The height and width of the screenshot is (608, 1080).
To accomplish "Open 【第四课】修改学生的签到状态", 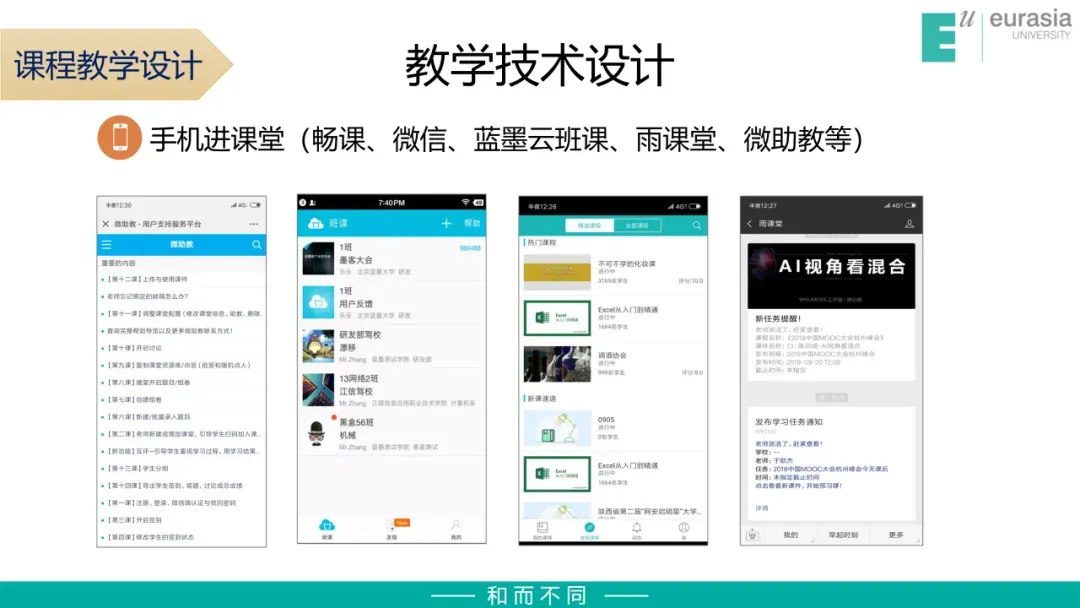I will click(x=150, y=537).
